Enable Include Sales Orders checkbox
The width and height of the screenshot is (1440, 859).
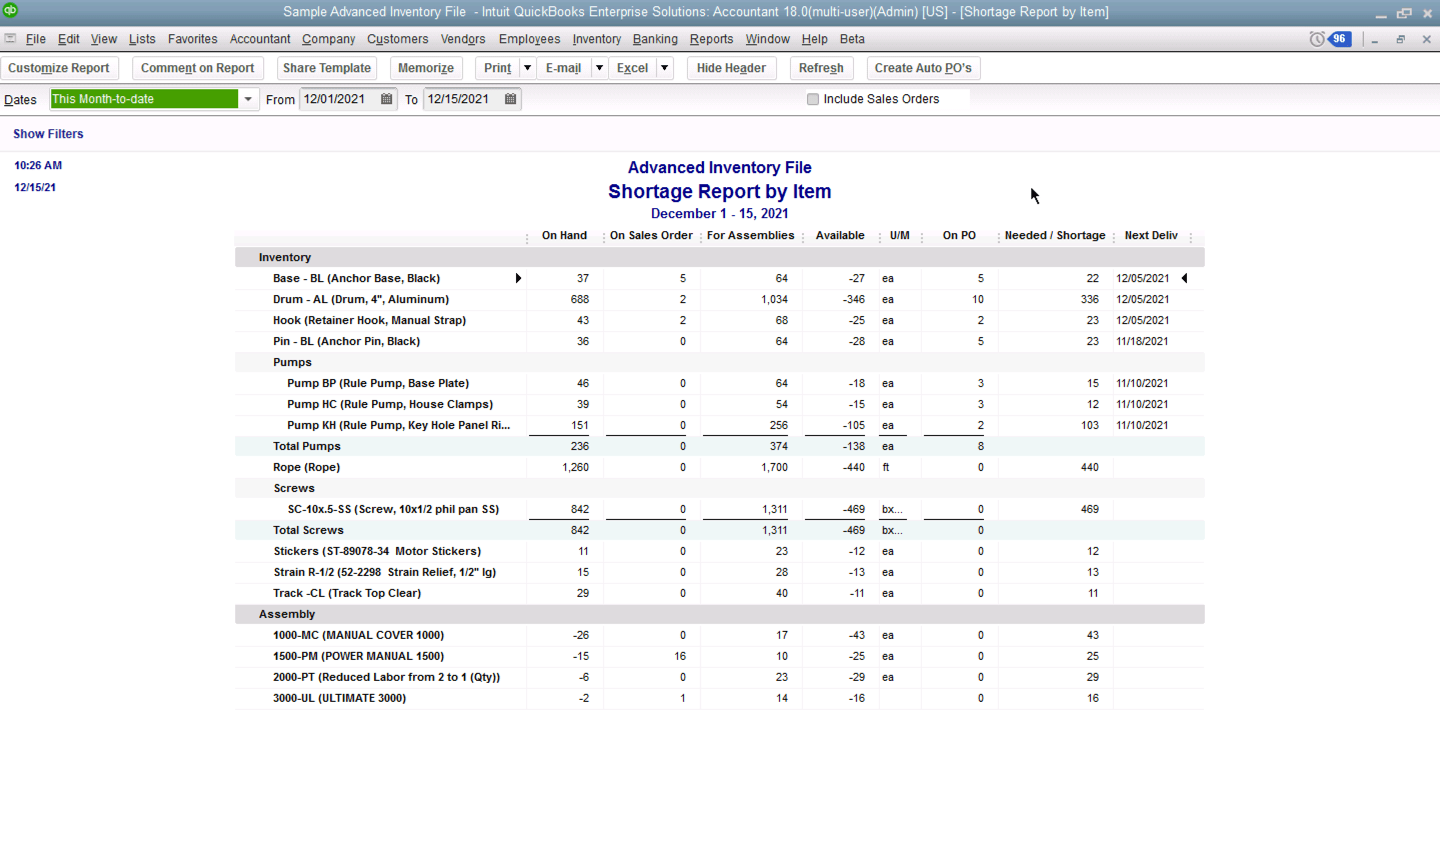[813, 99]
